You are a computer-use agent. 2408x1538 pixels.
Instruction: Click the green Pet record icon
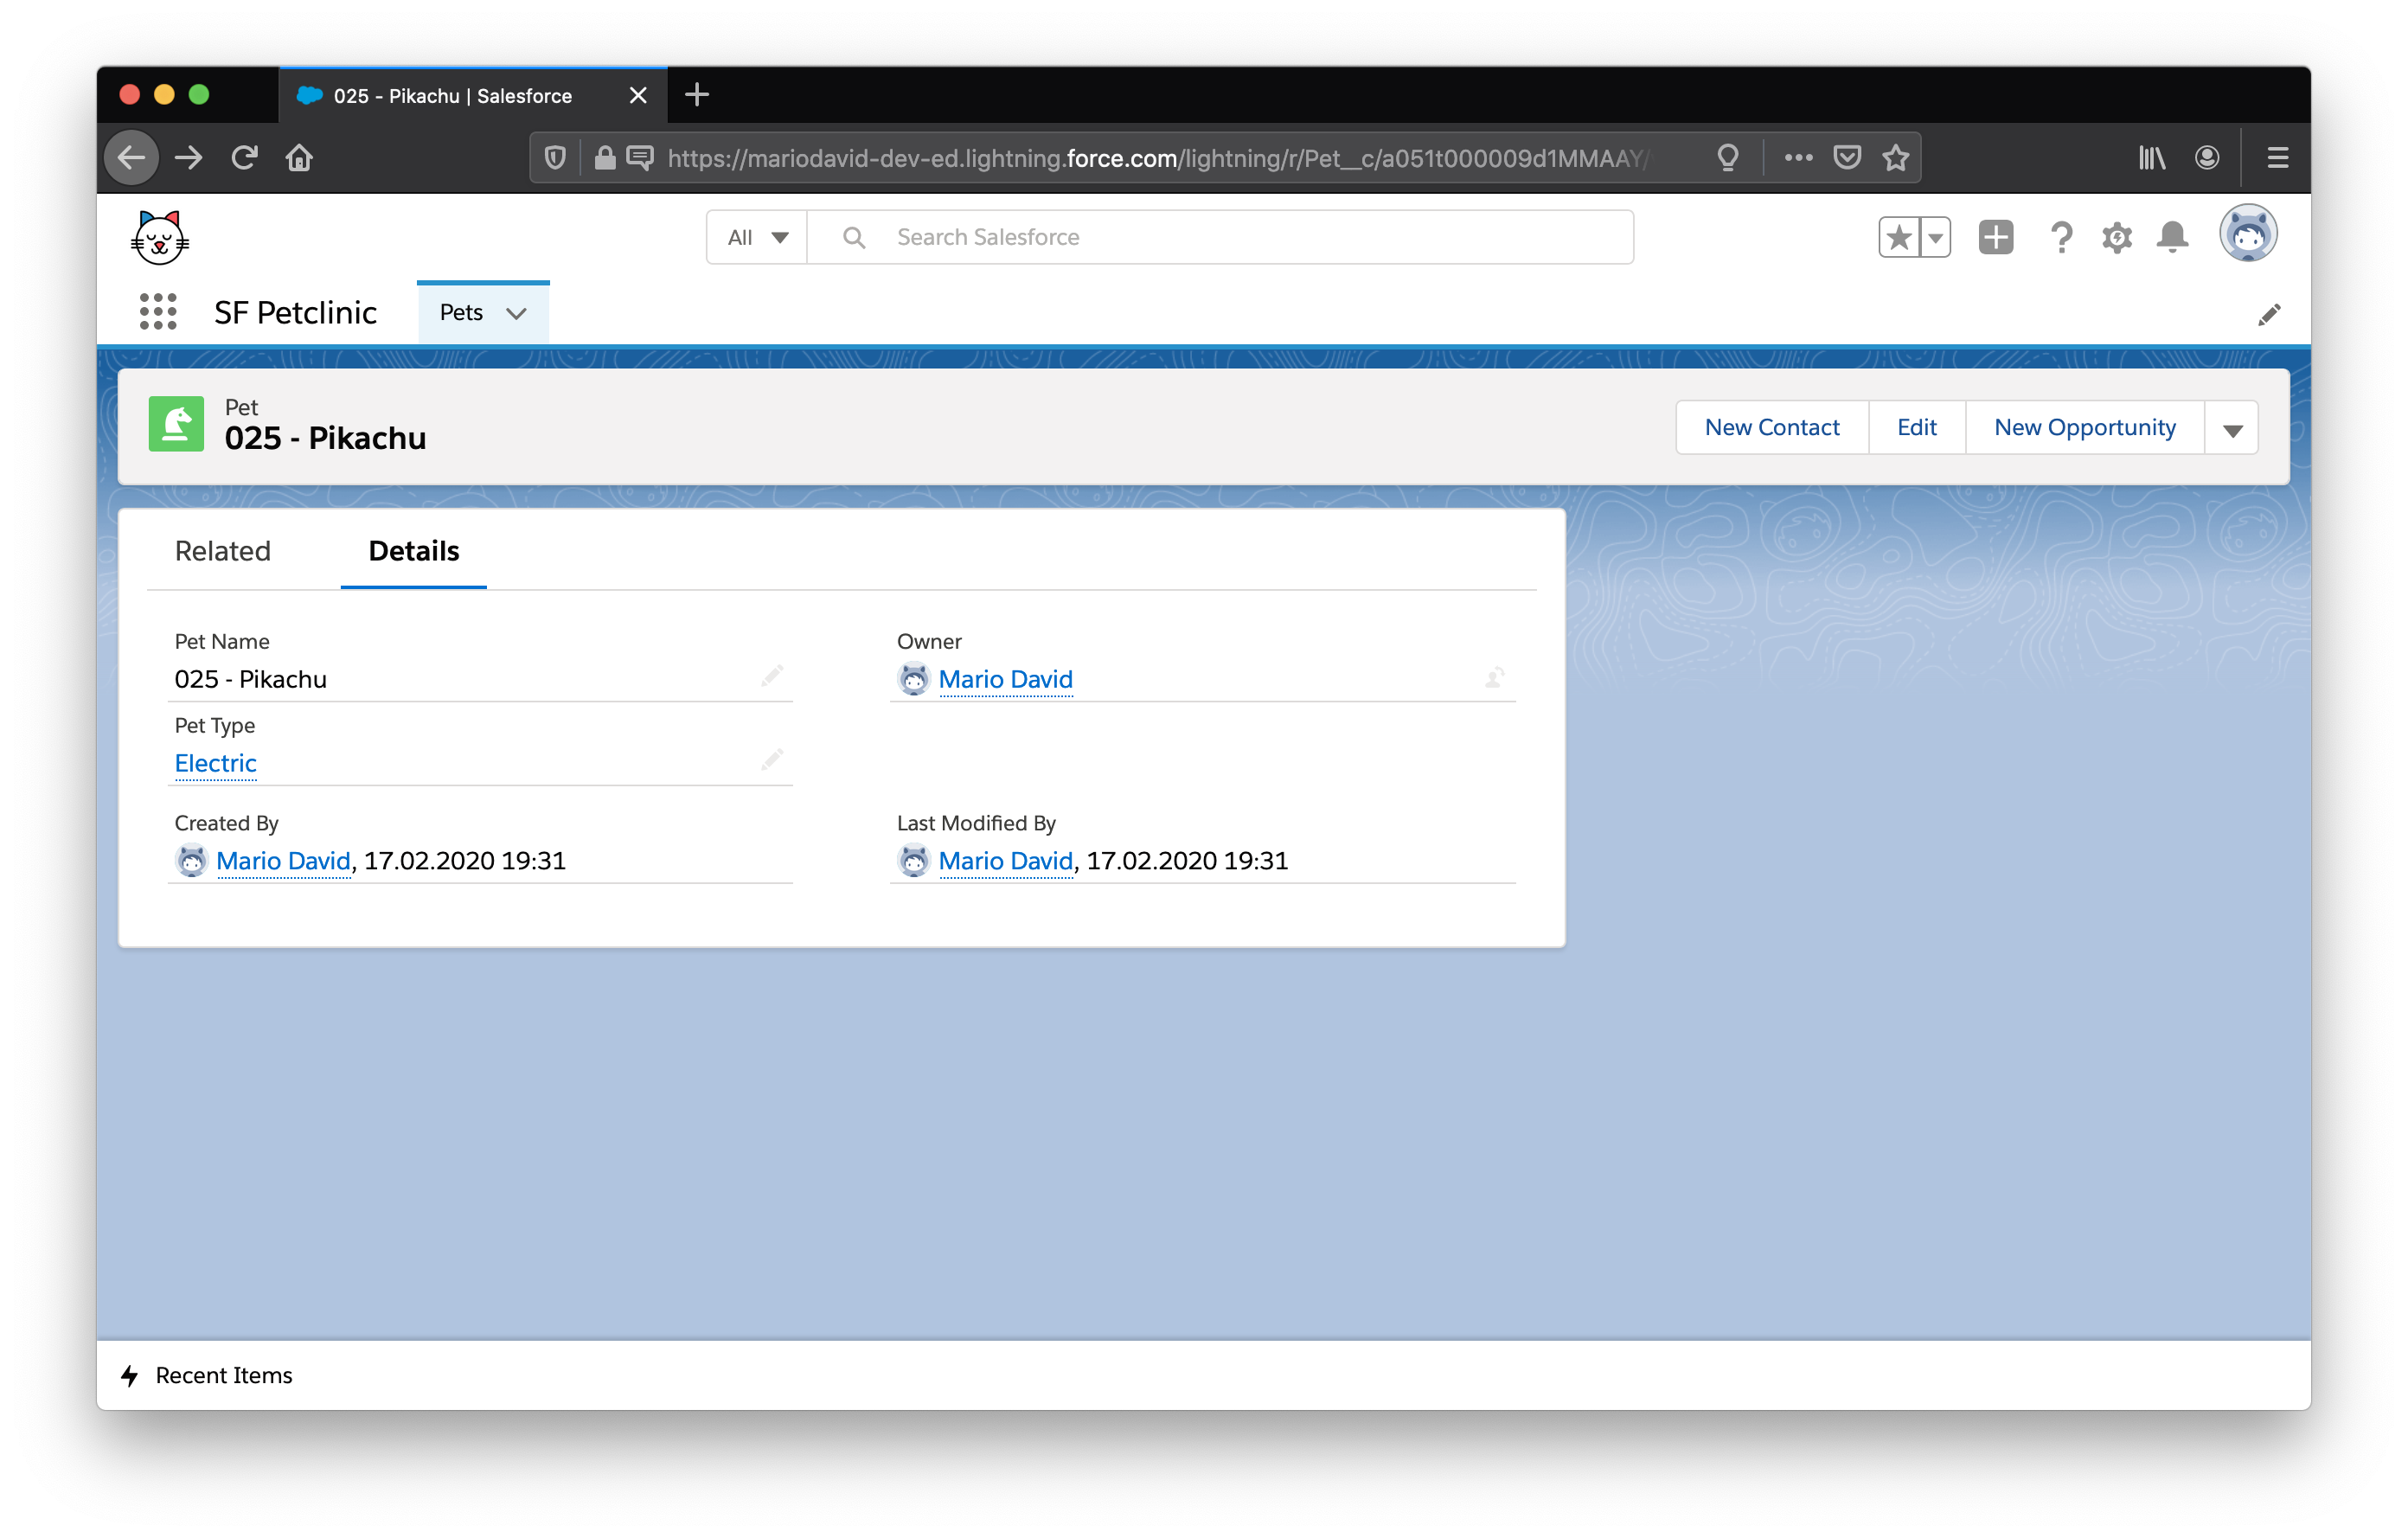[x=176, y=424]
